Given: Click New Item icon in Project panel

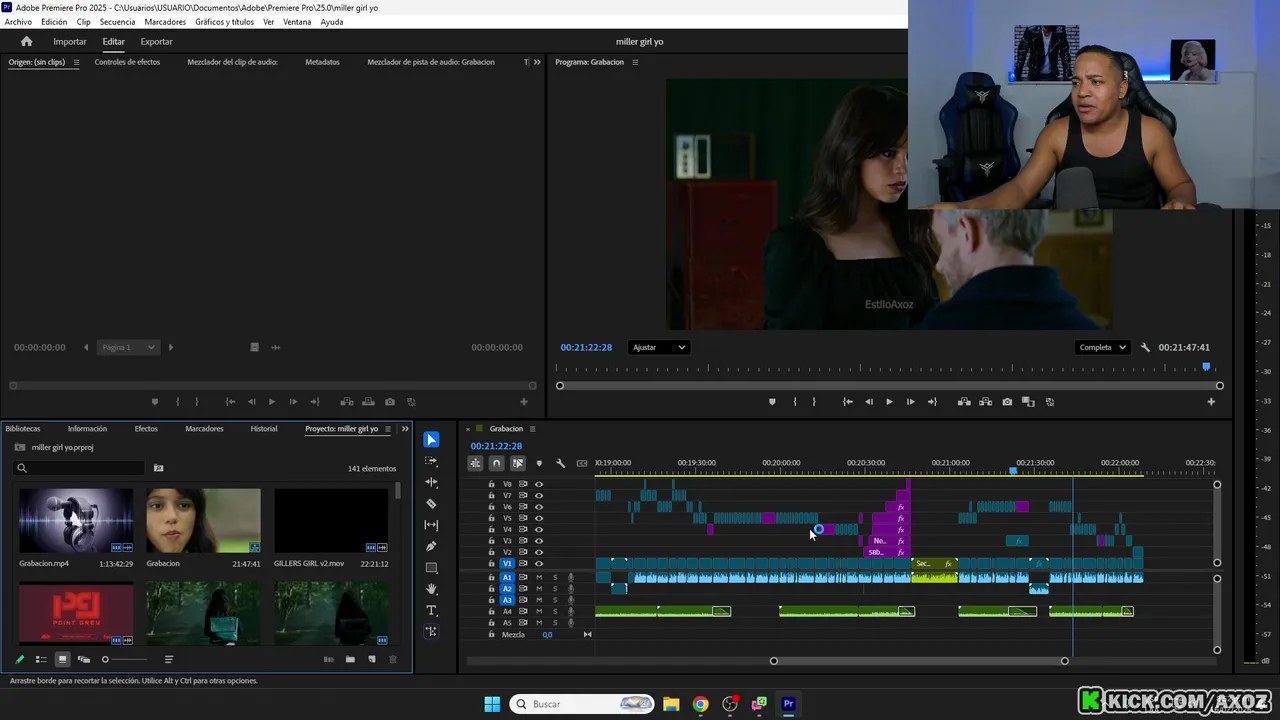Looking at the screenshot, I should tap(372, 659).
